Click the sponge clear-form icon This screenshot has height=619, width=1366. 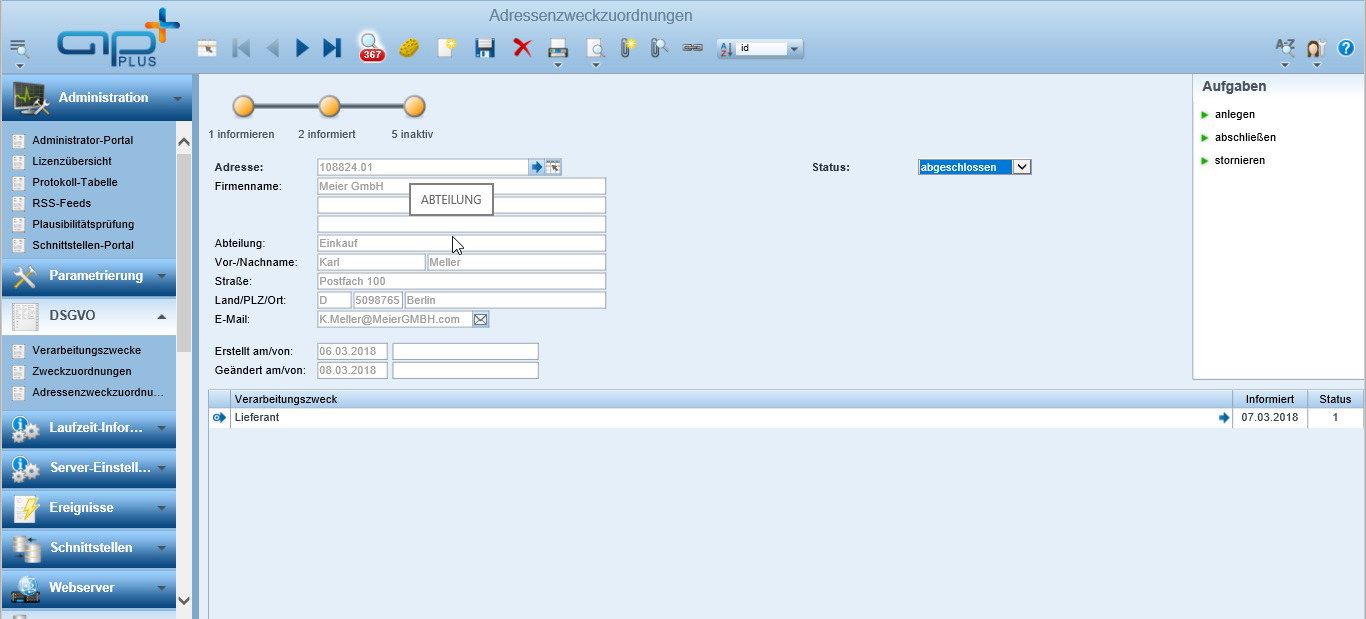point(409,48)
